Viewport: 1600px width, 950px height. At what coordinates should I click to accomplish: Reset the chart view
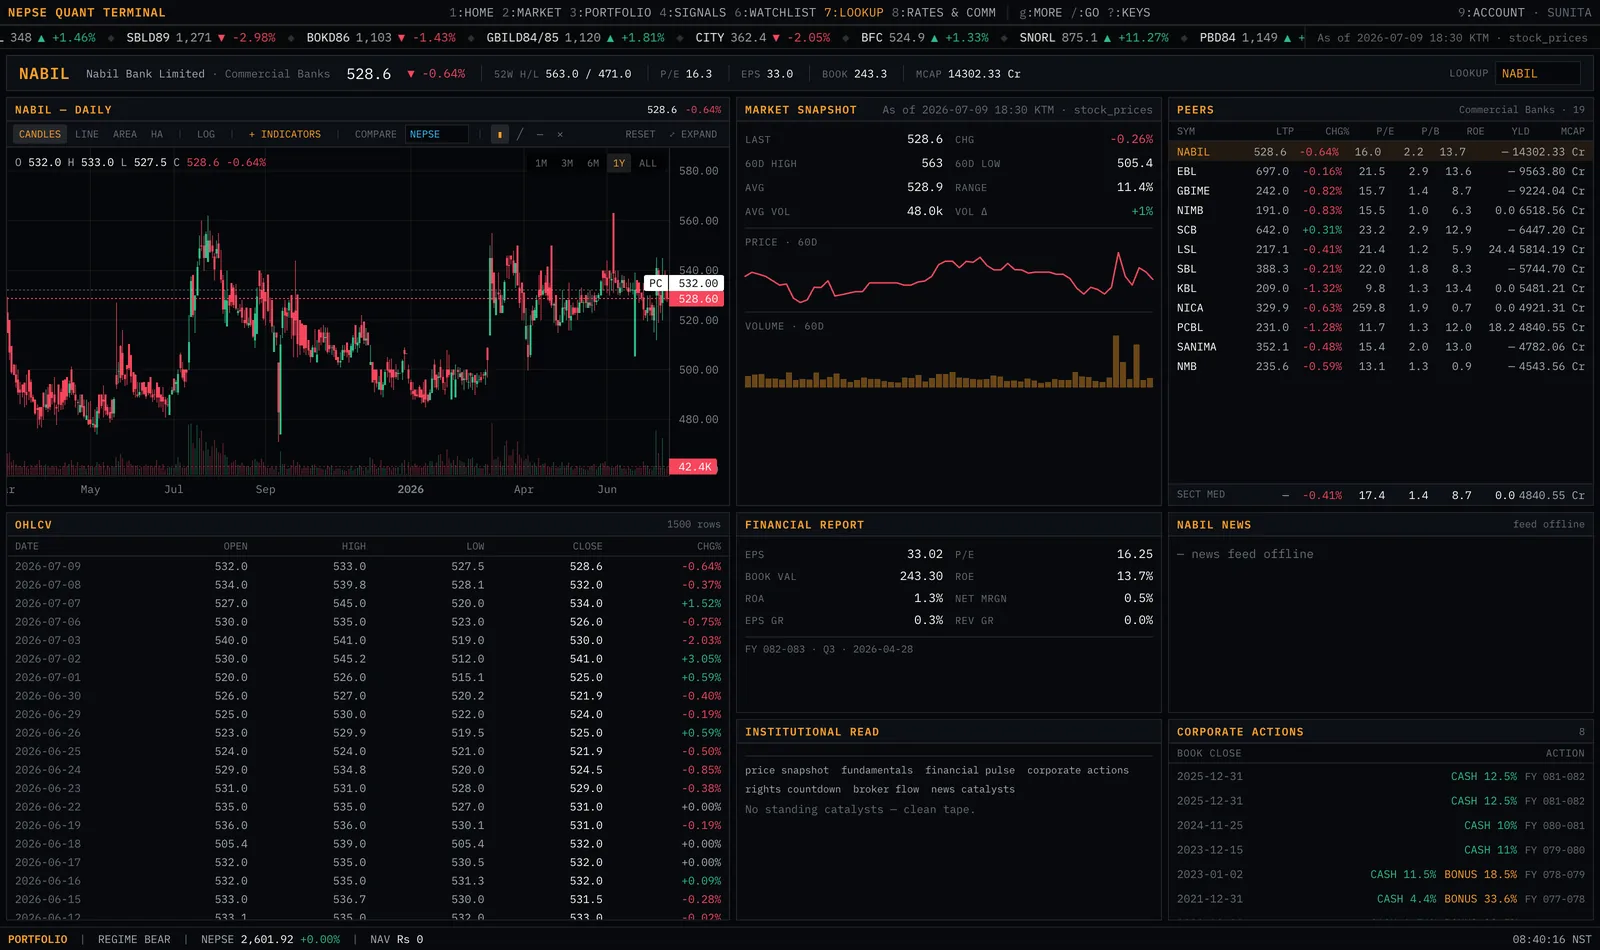pyautogui.click(x=640, y=134)
